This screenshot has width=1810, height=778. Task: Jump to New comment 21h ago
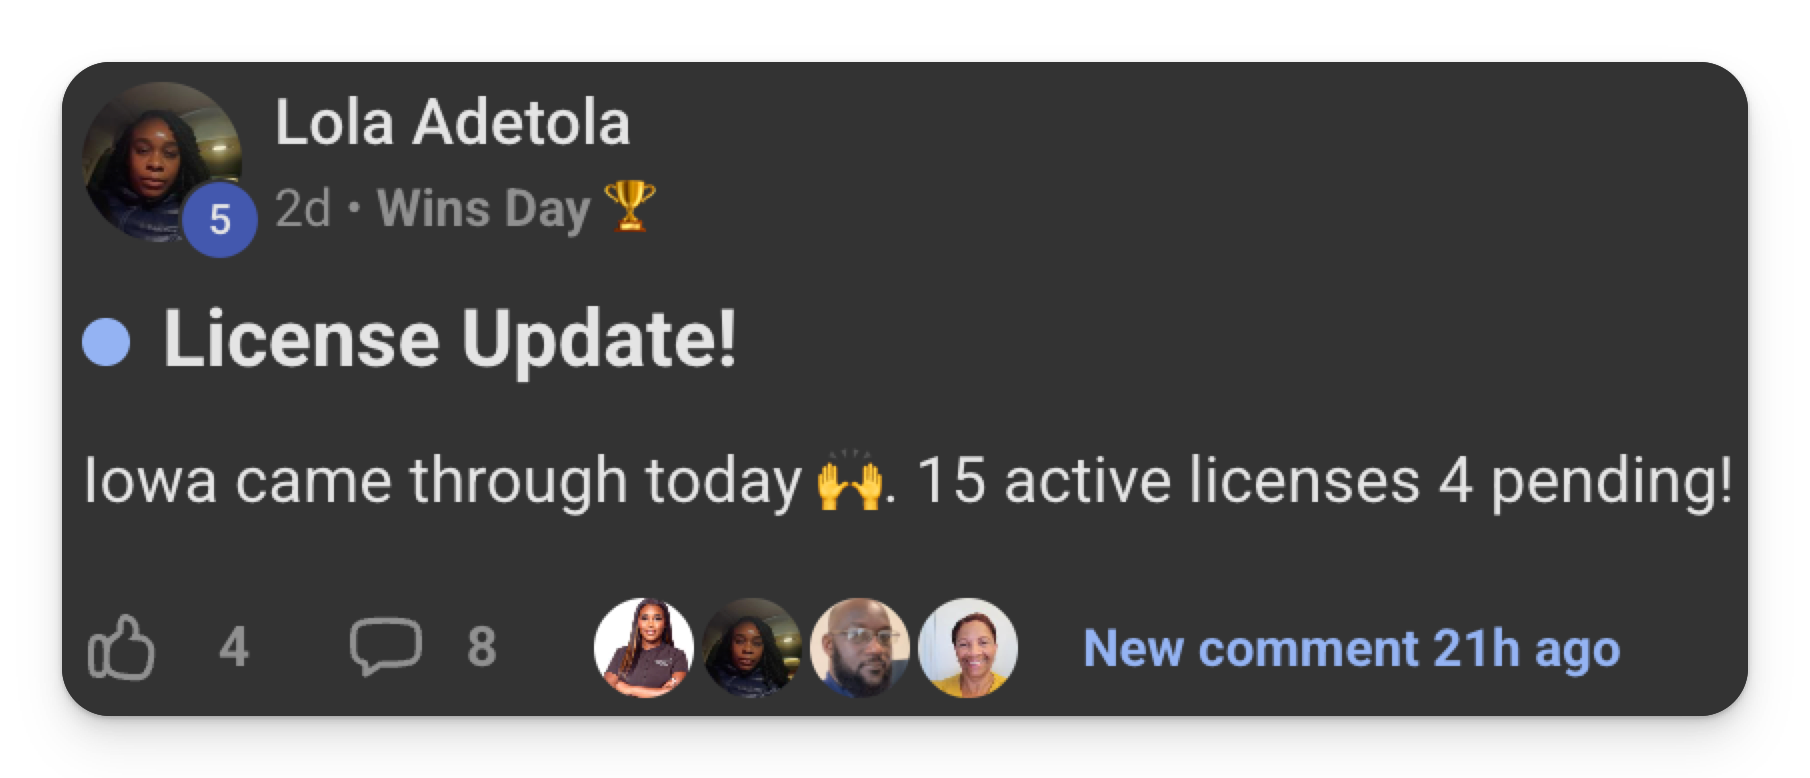click(x=1351, y=648)
